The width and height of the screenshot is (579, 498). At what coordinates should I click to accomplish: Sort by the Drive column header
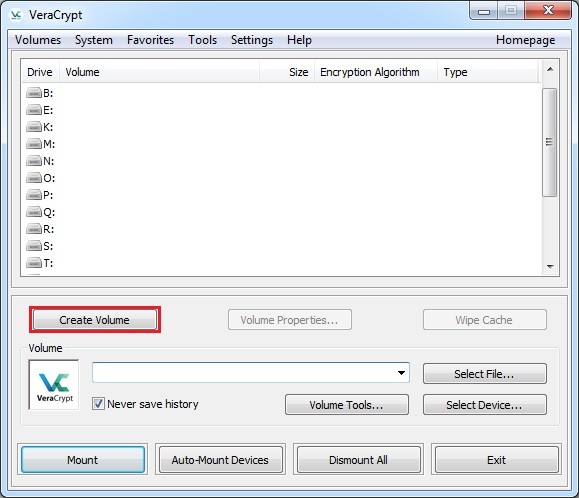40,72
